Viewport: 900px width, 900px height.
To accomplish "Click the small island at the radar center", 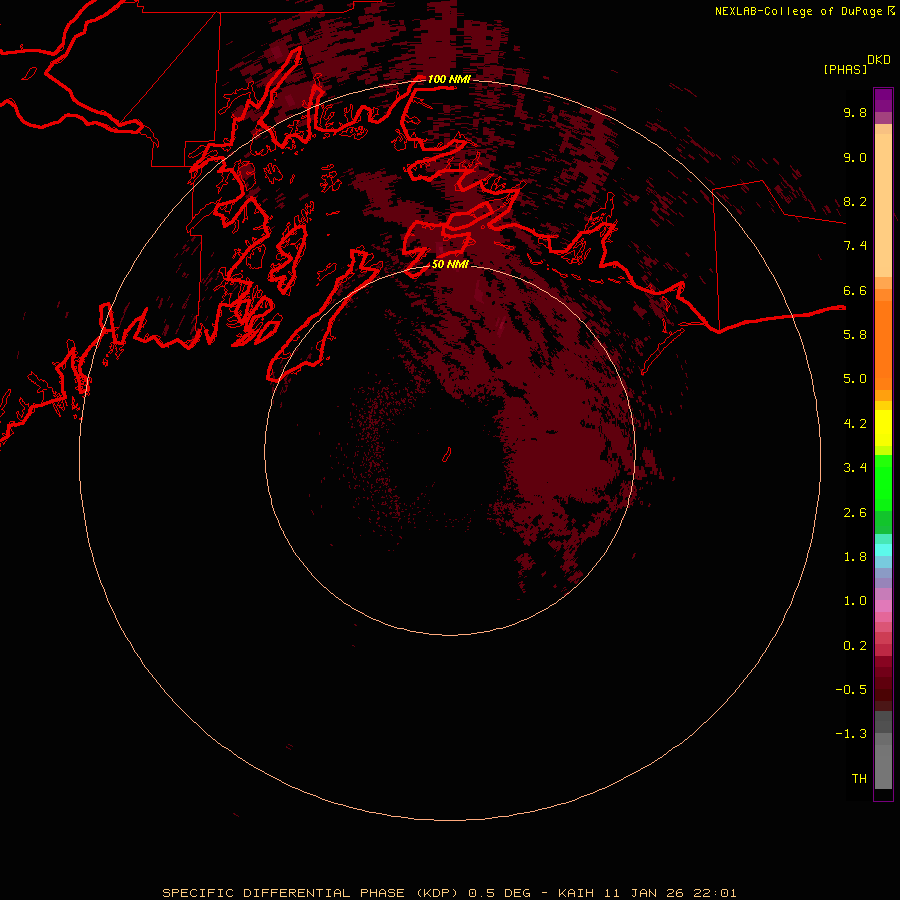I will point(447,455).
